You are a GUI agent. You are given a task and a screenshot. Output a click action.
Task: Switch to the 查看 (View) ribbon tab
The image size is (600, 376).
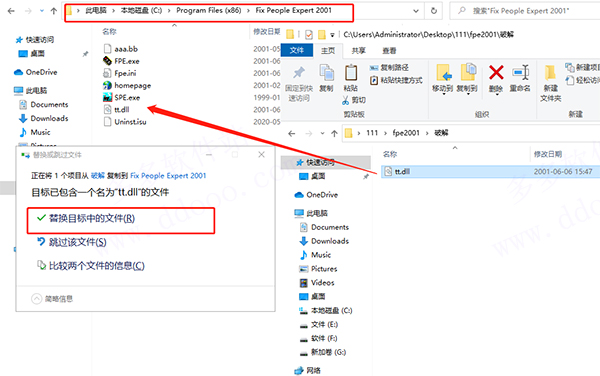point(389,50)
